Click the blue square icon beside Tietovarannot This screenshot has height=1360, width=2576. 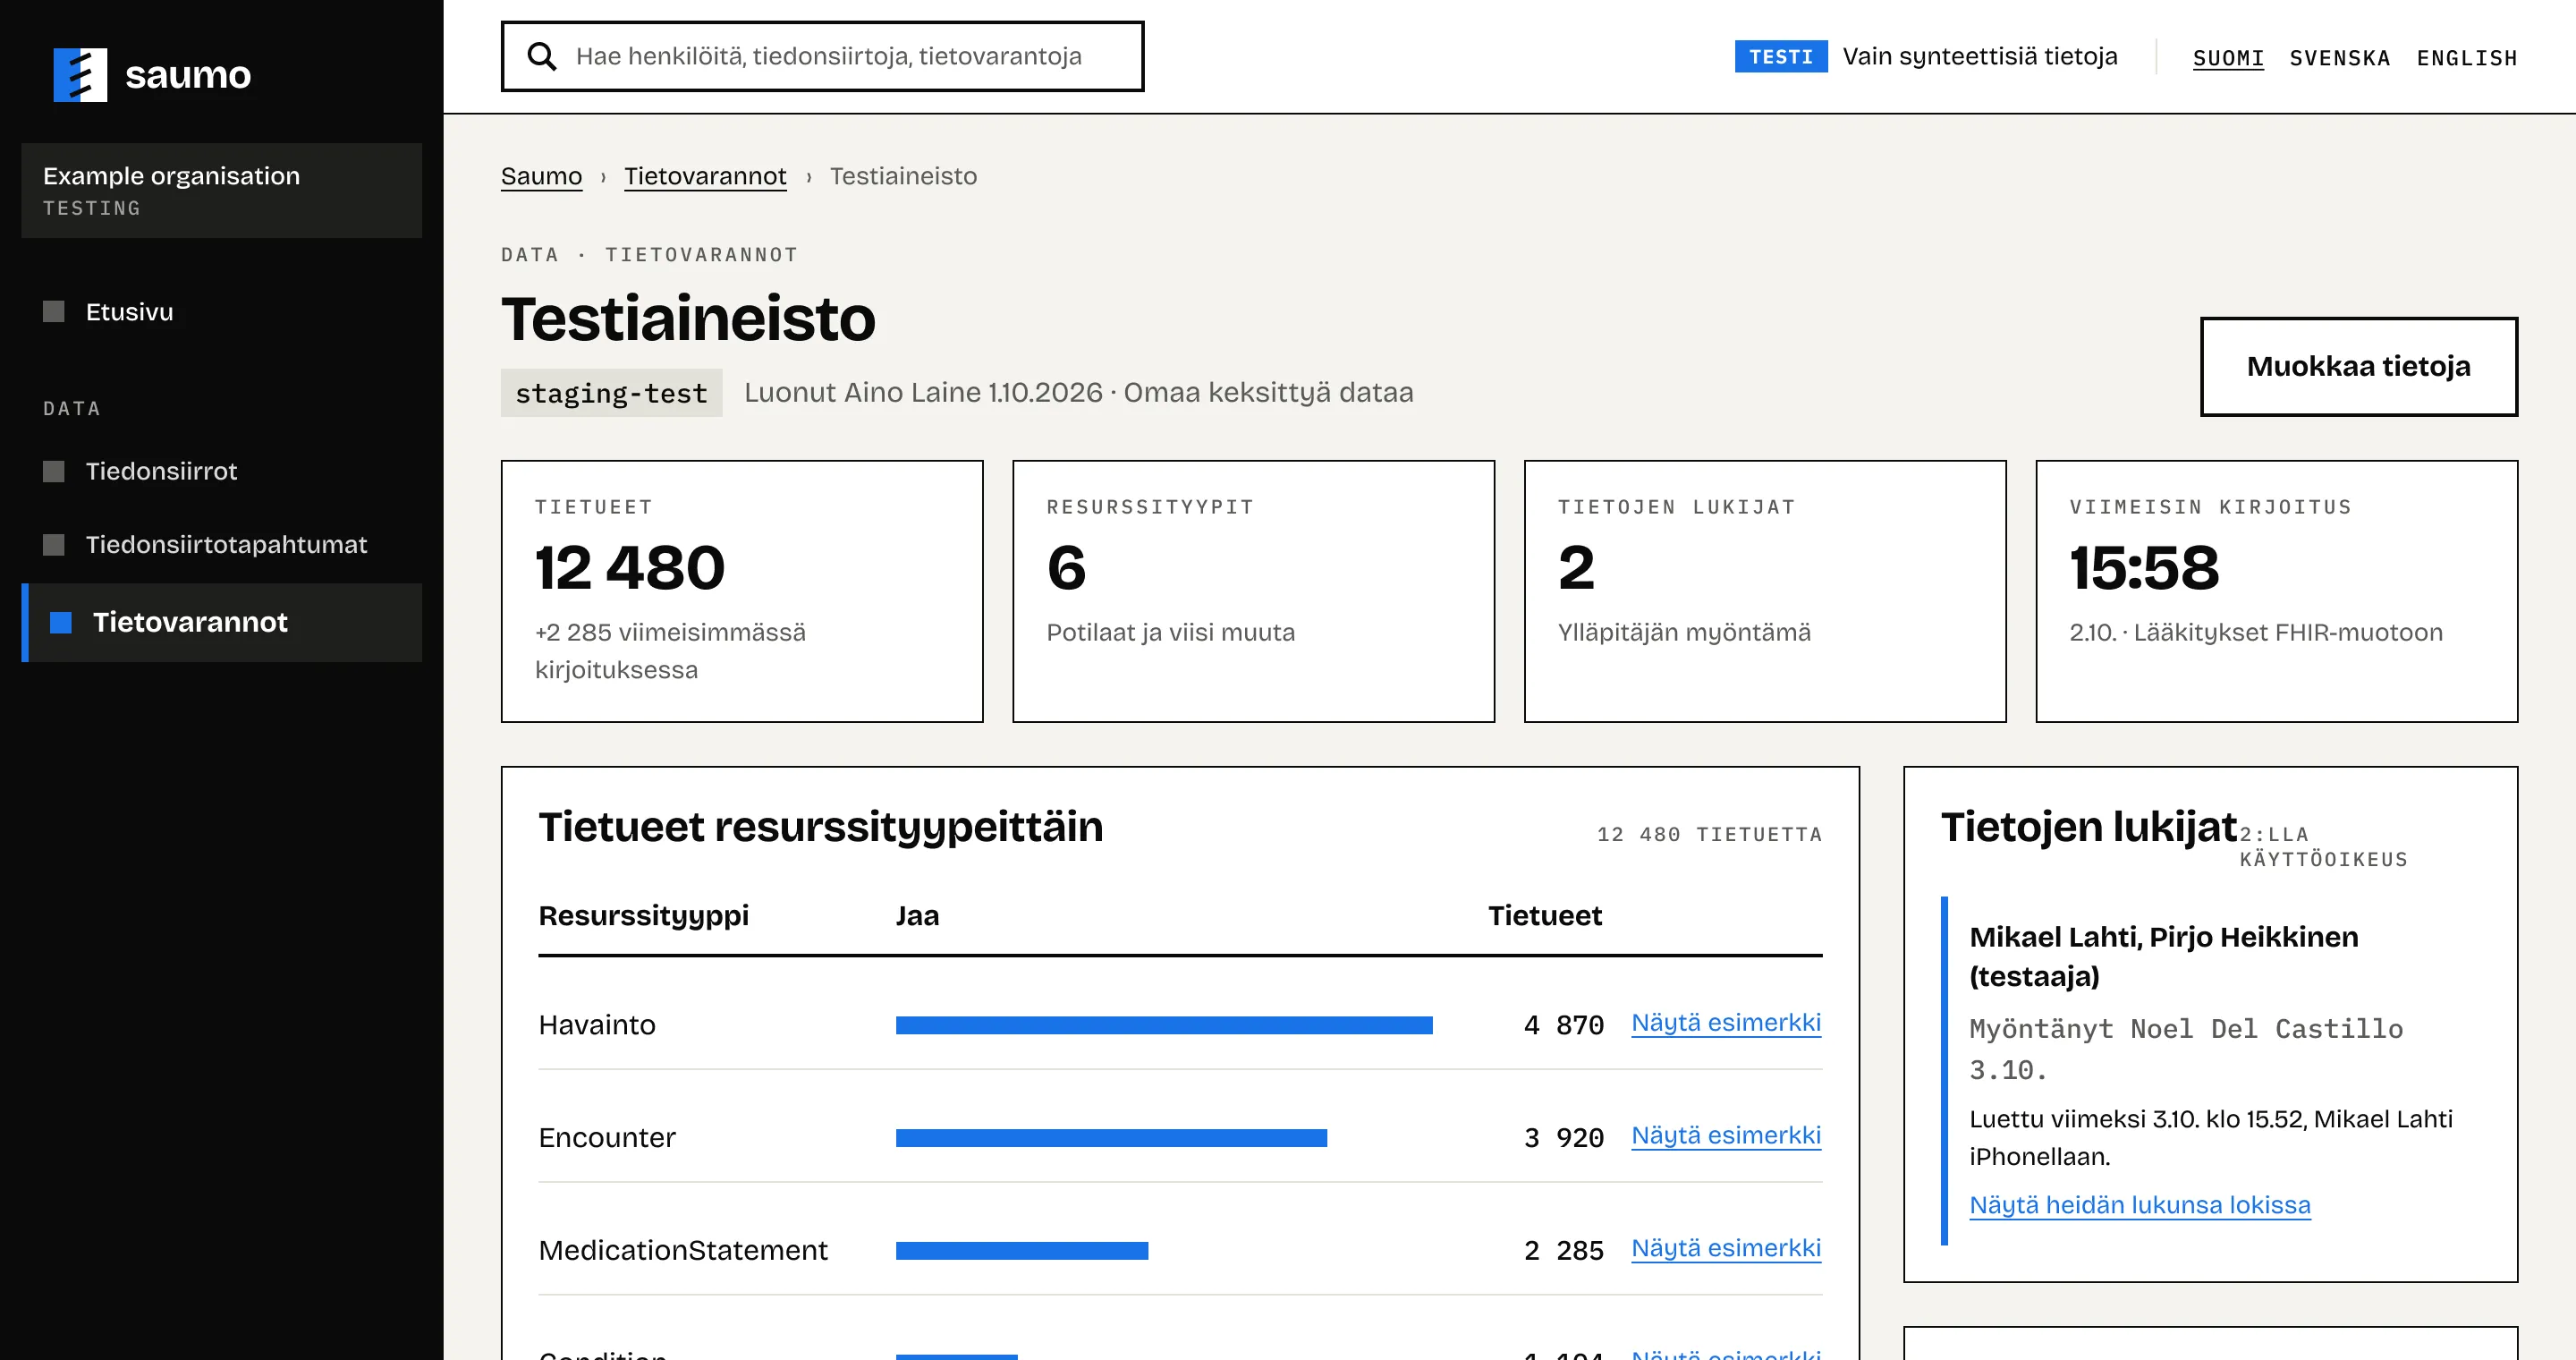point(61,623)
